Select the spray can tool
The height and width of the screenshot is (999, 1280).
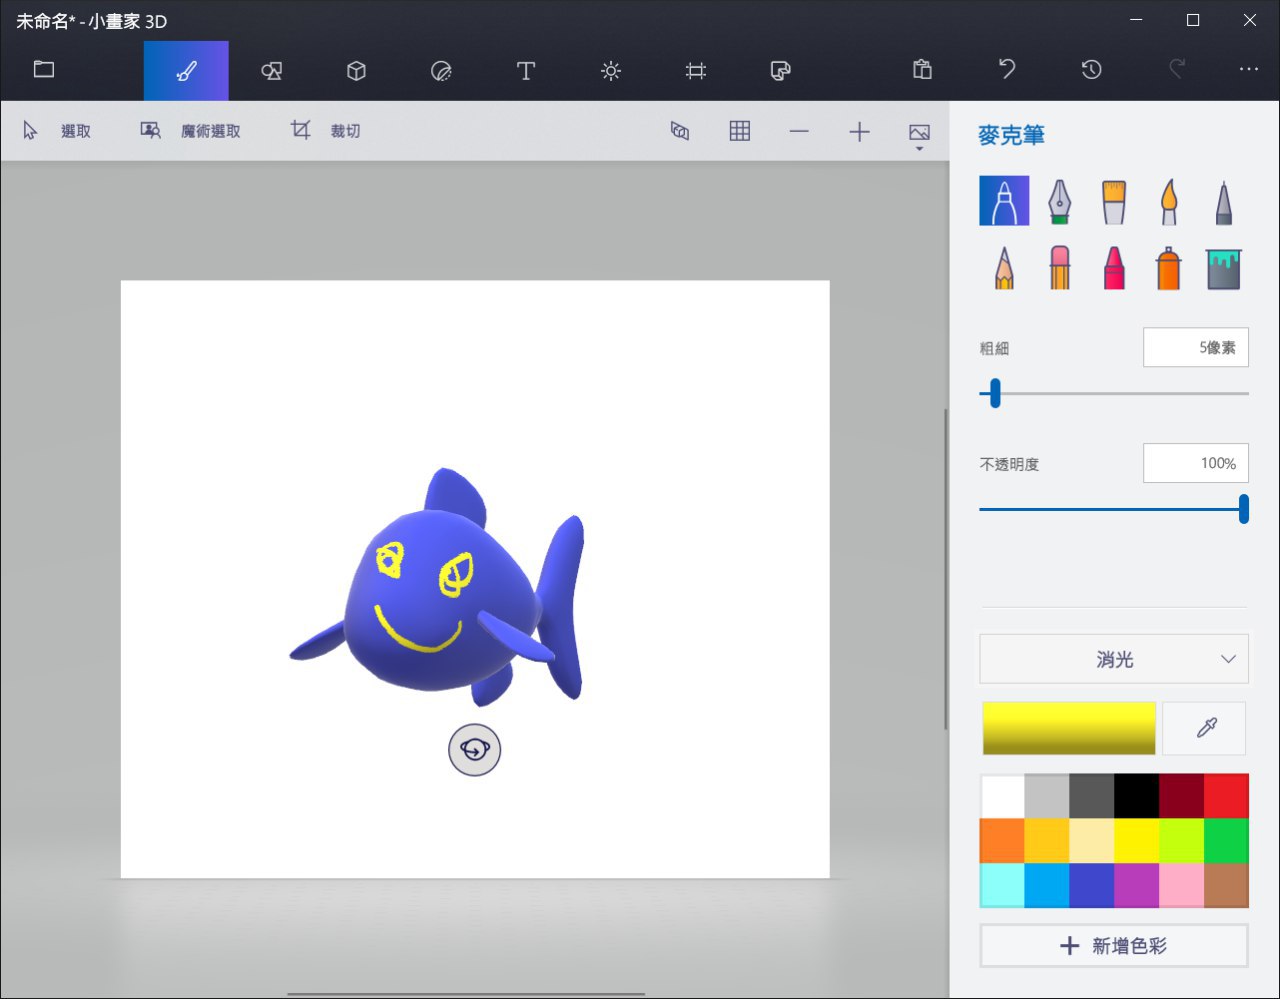(x=1168, y=269)
